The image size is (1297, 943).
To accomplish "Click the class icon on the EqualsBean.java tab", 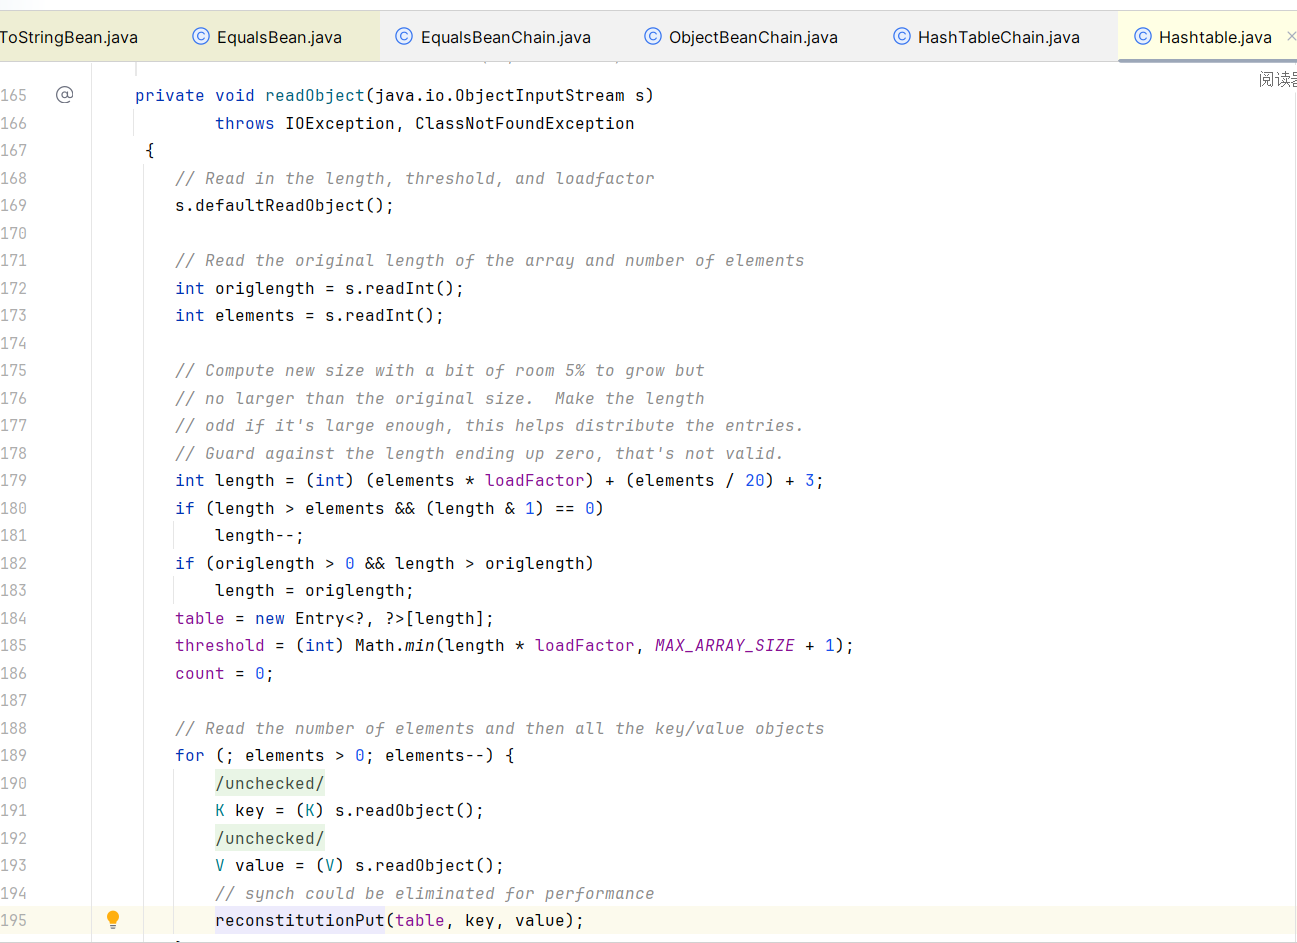I will click(201, 36).
